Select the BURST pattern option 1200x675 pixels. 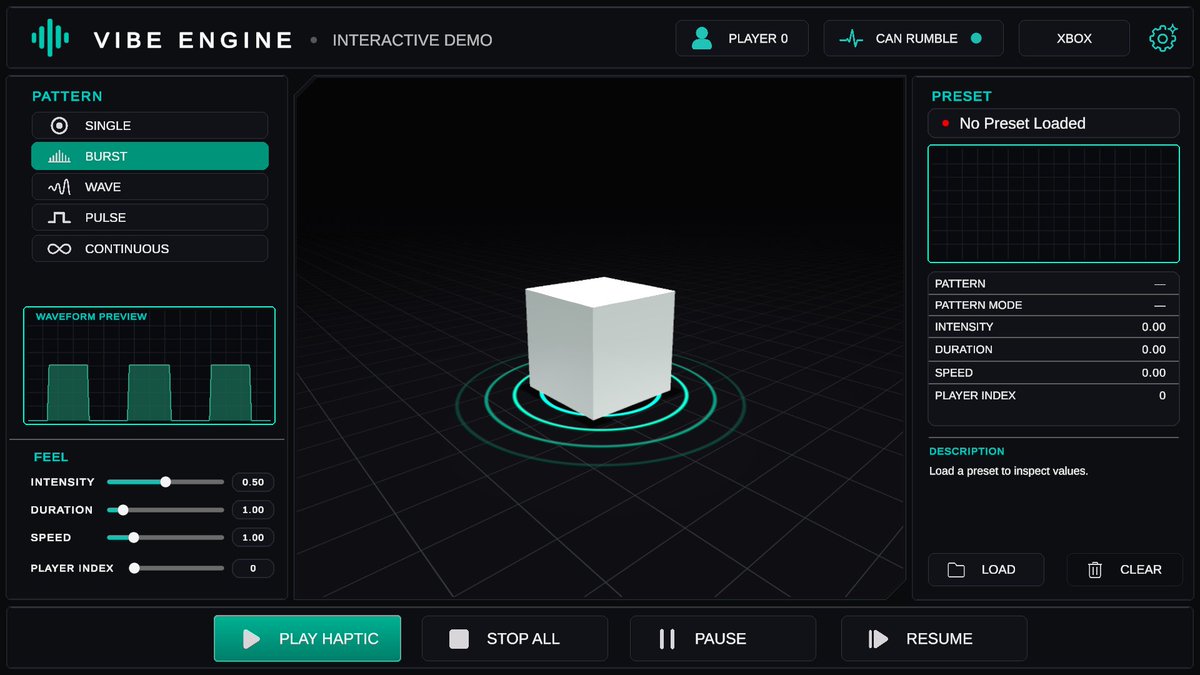pyautogui.click(x=150, y=156)
